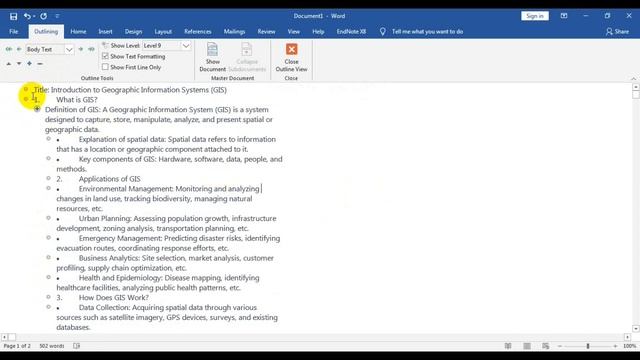Click the vertical scroll down arrow
Screen dimensions: 640x360
(x=636, y=329)
